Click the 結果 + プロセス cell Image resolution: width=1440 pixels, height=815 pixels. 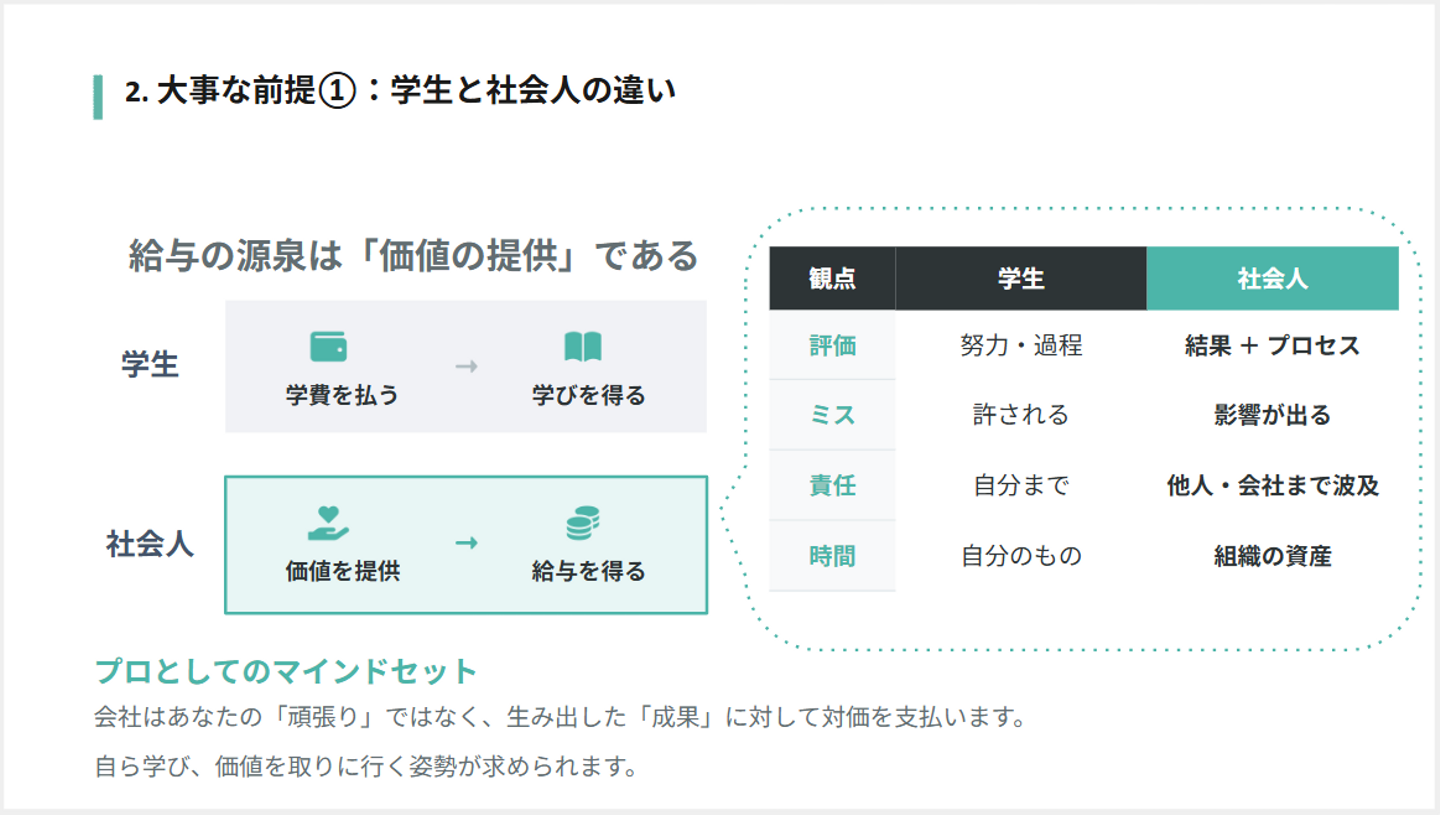click(1272, 345)
